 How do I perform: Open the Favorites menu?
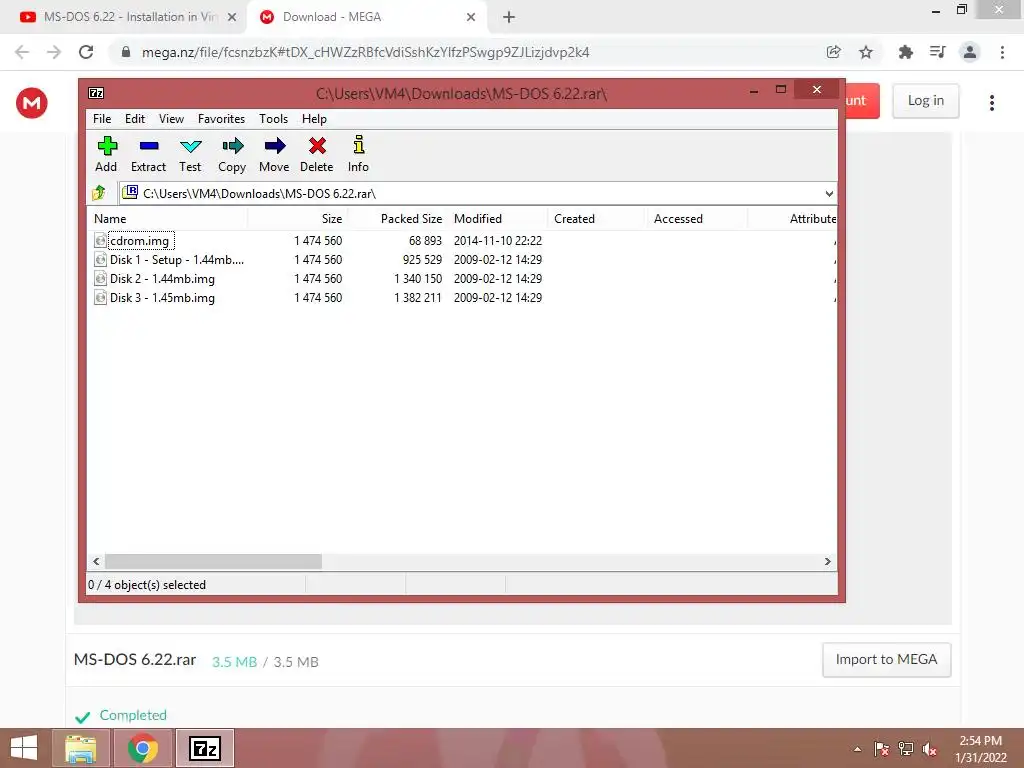point(221,119)
